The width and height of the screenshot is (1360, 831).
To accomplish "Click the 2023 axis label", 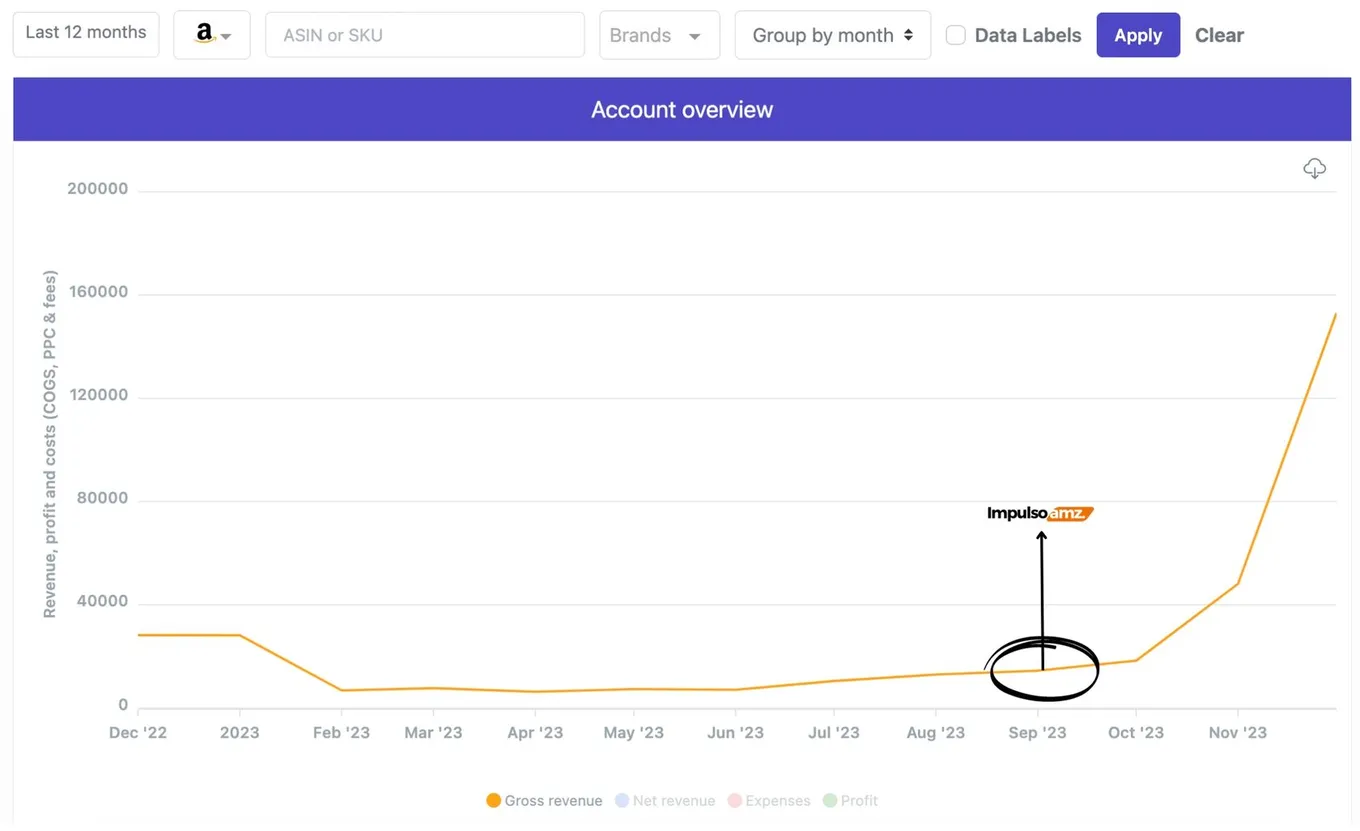I will [x=239, y=732].
